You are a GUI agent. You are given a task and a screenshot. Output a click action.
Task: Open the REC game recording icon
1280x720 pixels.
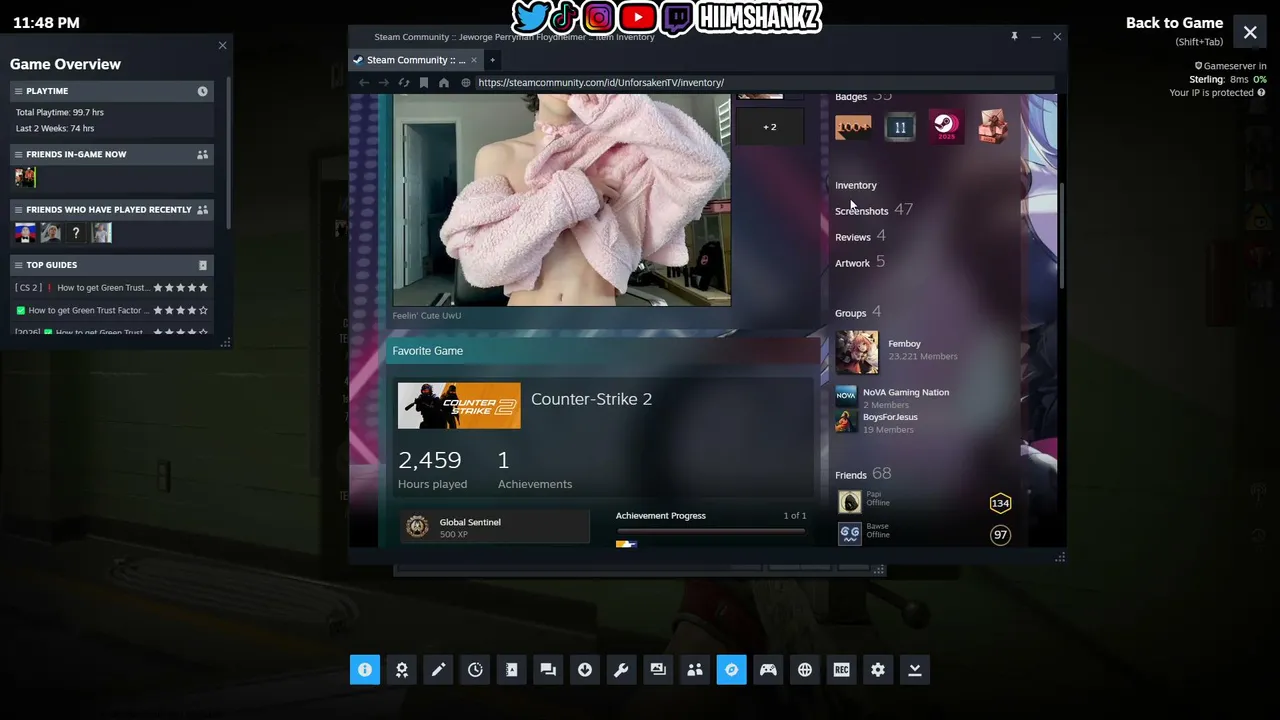point(841,670)
